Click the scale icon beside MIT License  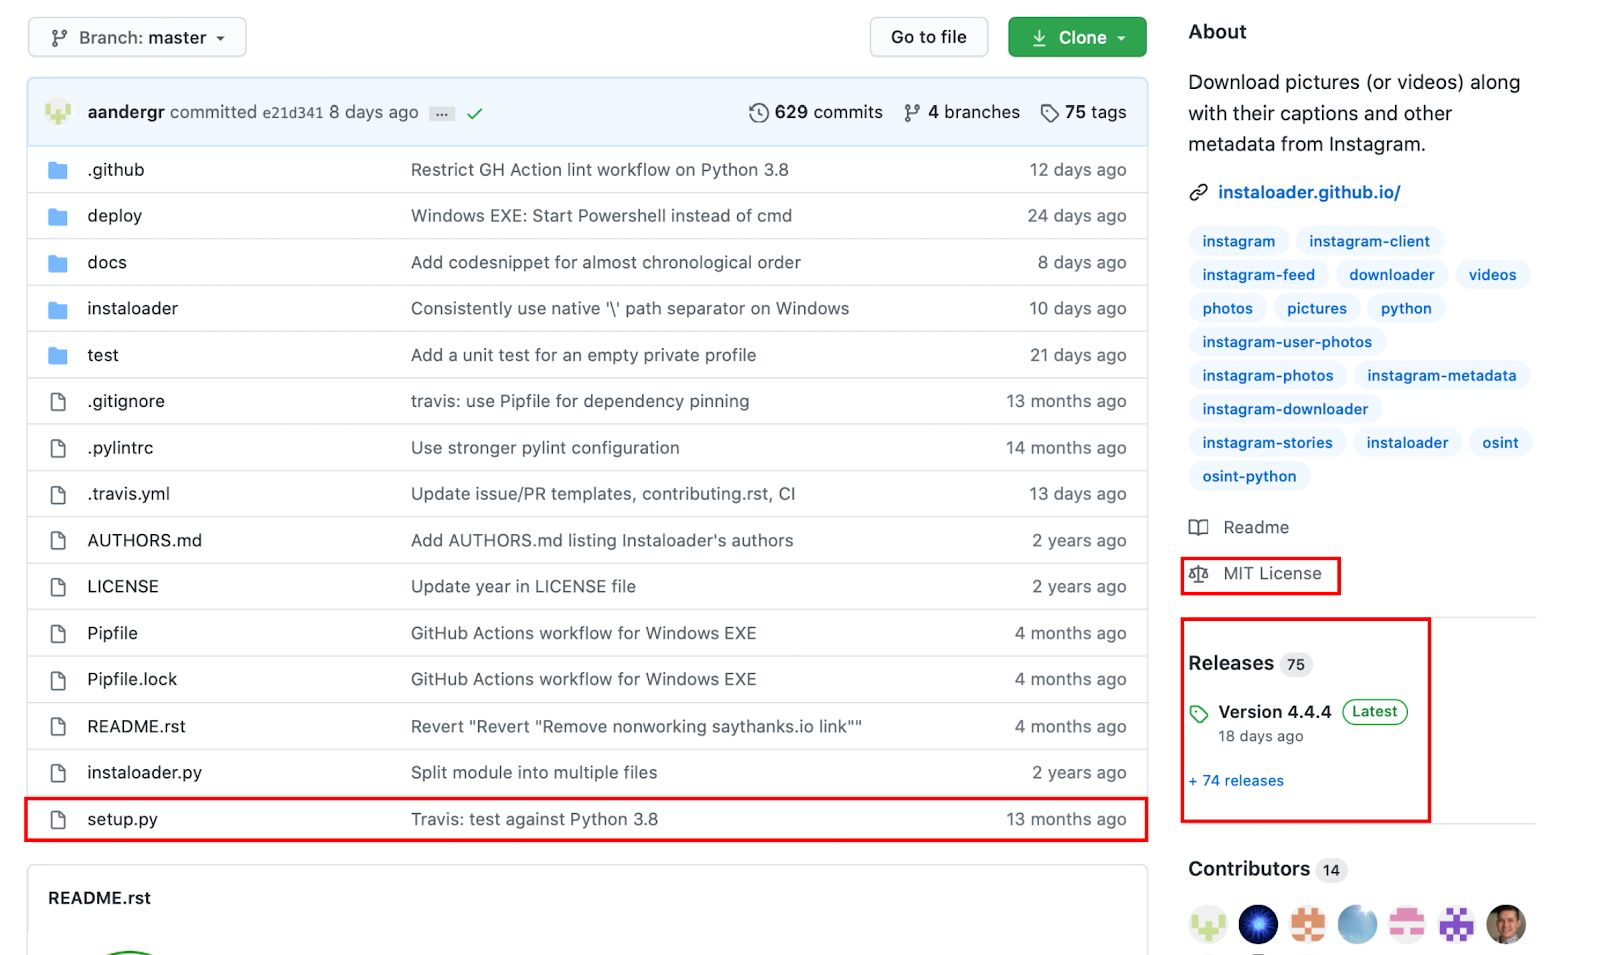[1198, 574]
